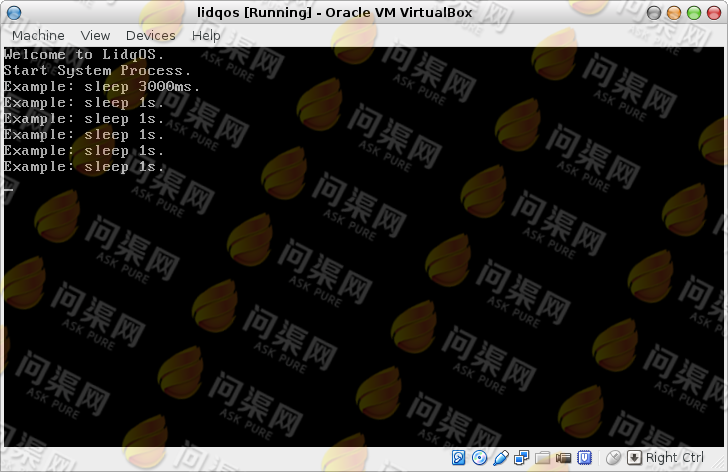The width and height of the screenshot is (728, 472).
Task: Open the Help menu
Action: [206, 36]
